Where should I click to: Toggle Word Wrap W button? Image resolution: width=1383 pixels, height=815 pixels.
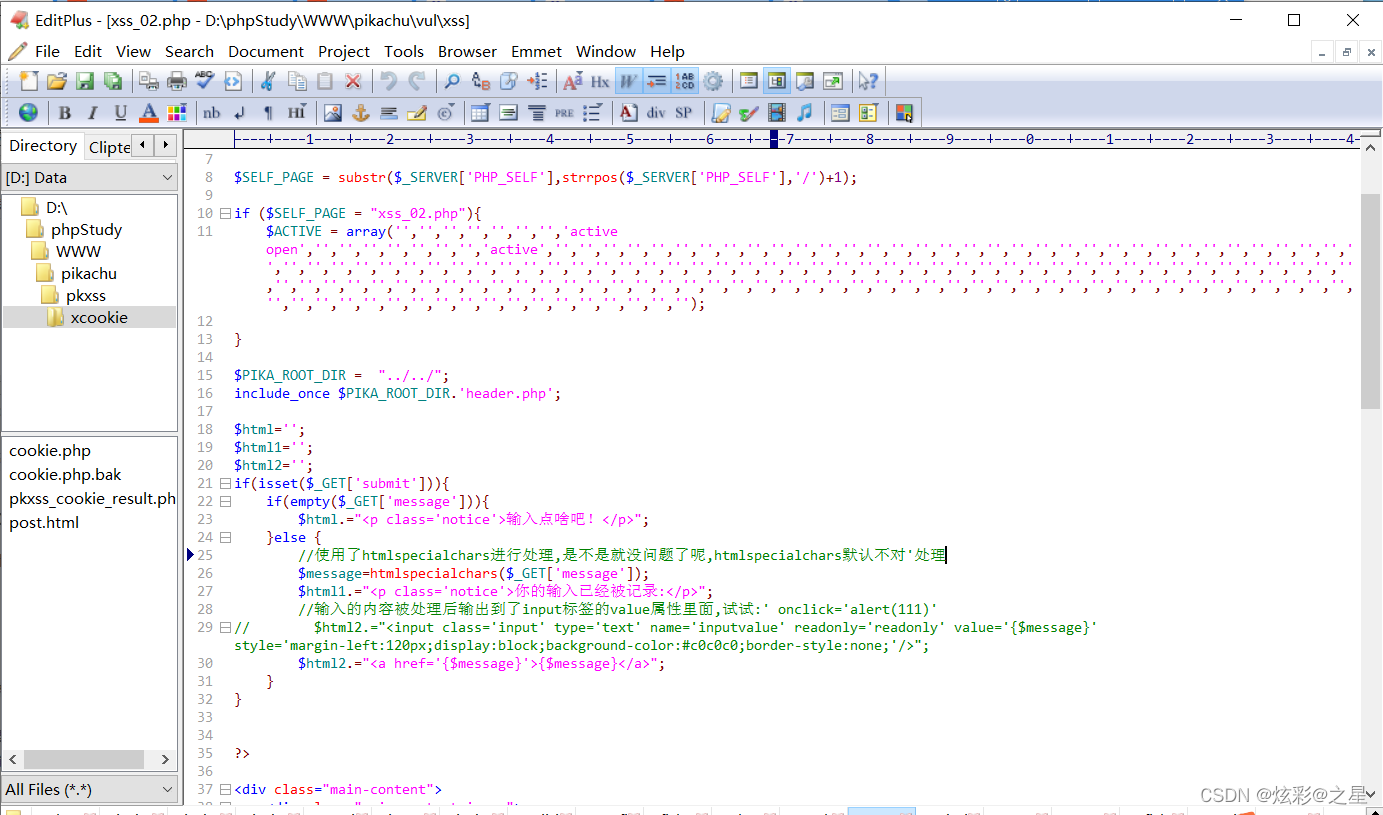tap(629, 81)
